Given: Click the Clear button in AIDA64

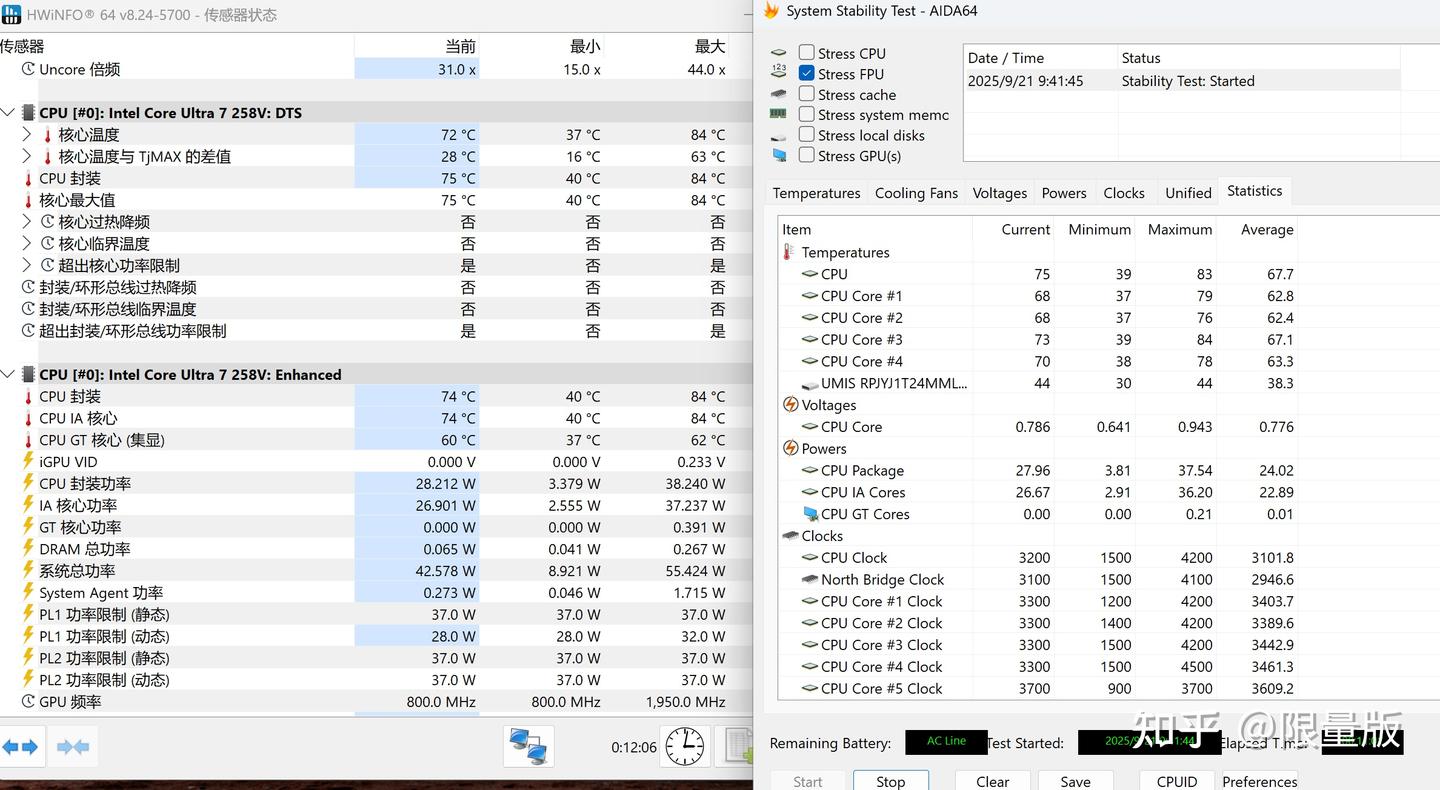Looking at the screenshot, I should click(x=992, y=781).
